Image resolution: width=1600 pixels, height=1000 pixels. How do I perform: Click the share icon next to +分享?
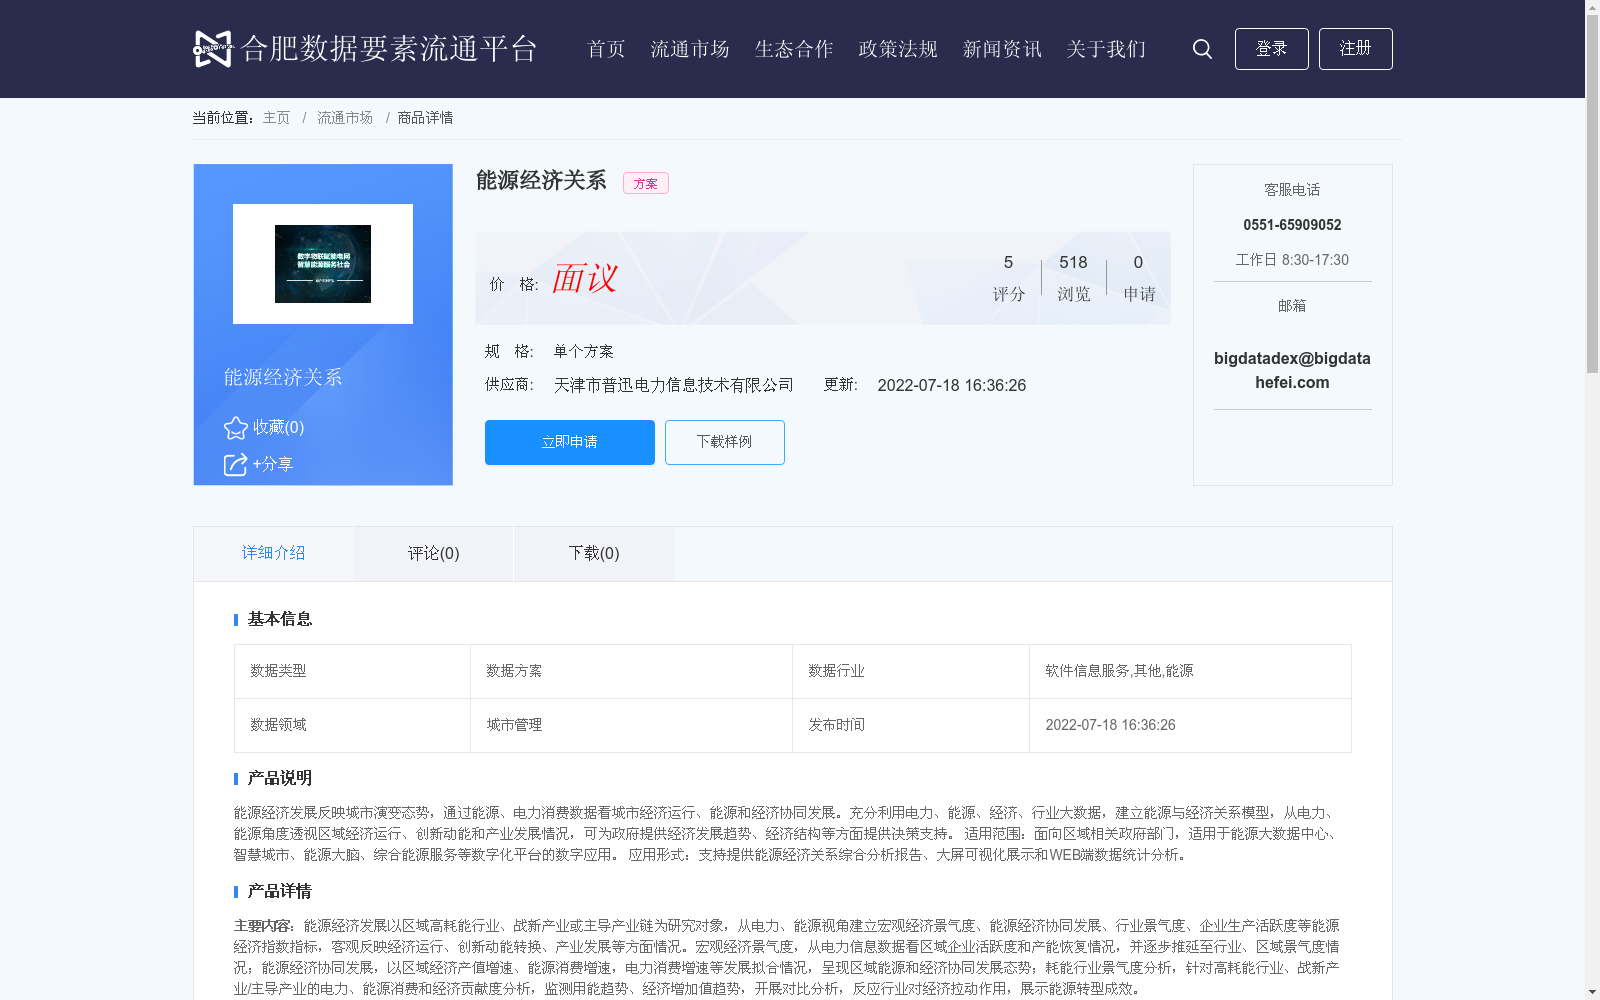(x=235, y=465)
